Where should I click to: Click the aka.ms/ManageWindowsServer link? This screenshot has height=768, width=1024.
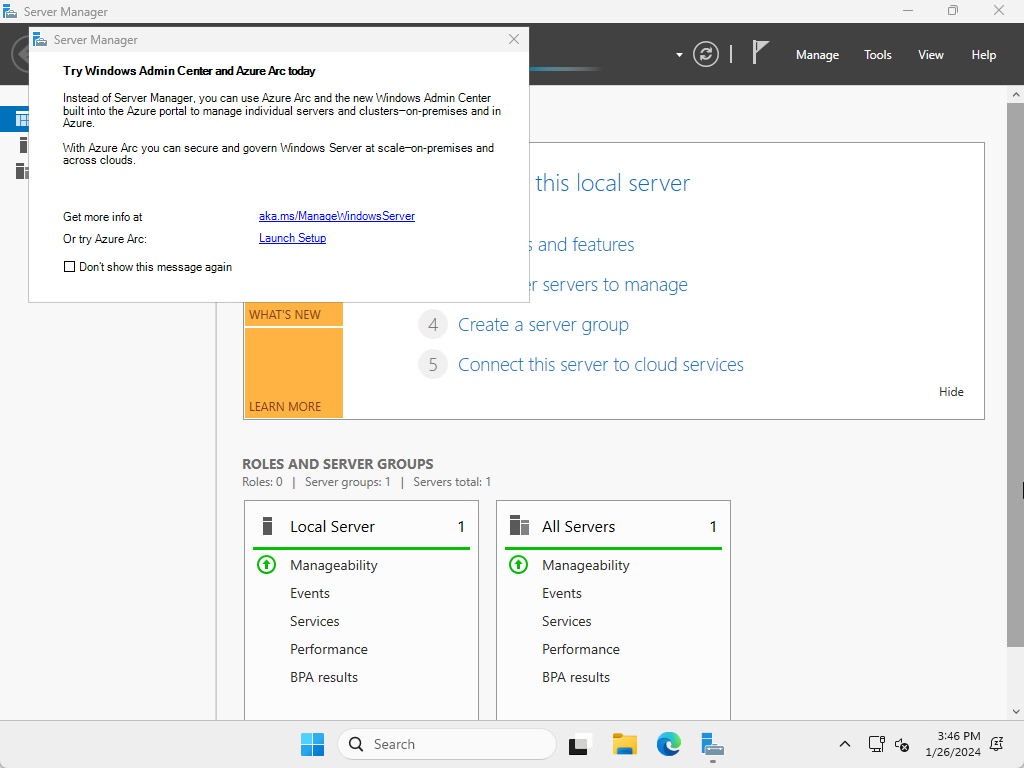(336, 216)
